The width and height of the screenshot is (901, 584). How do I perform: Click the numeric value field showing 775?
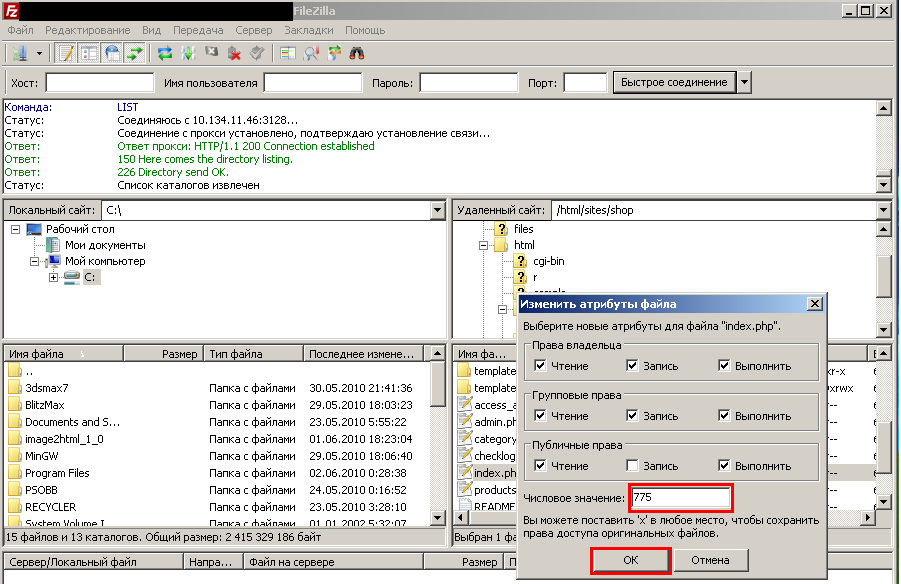[x=680, y=497]
